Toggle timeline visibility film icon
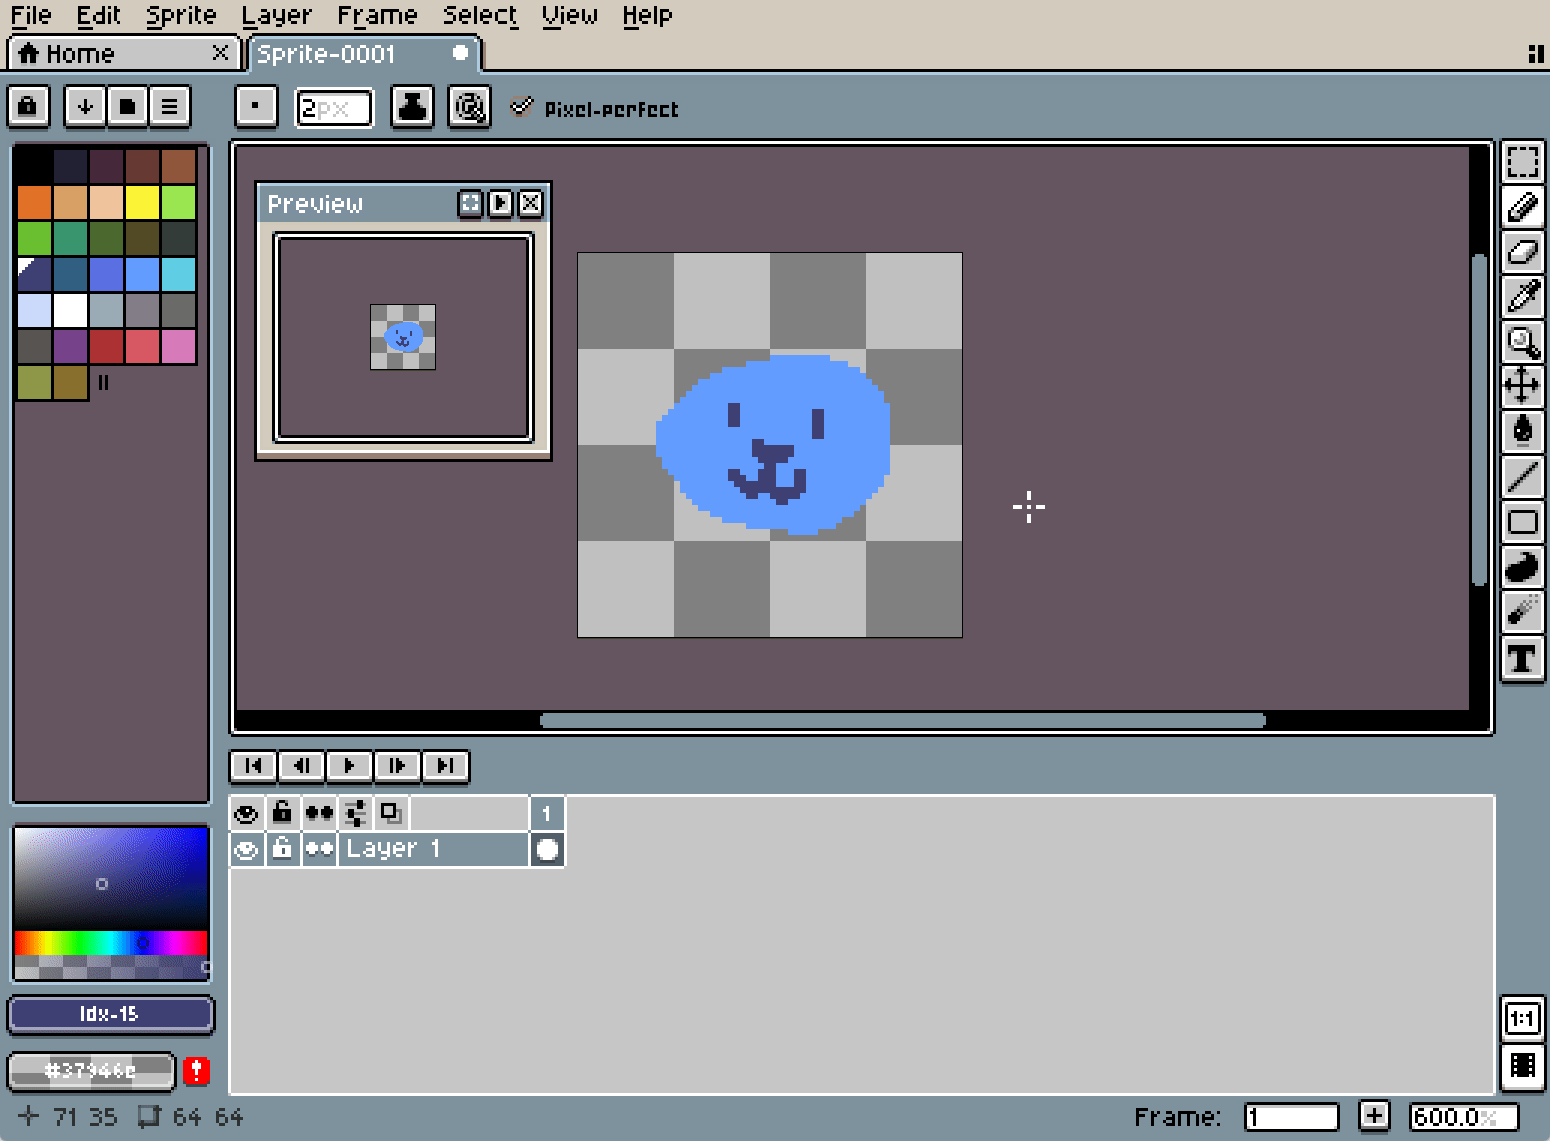 (1522, 1065)
